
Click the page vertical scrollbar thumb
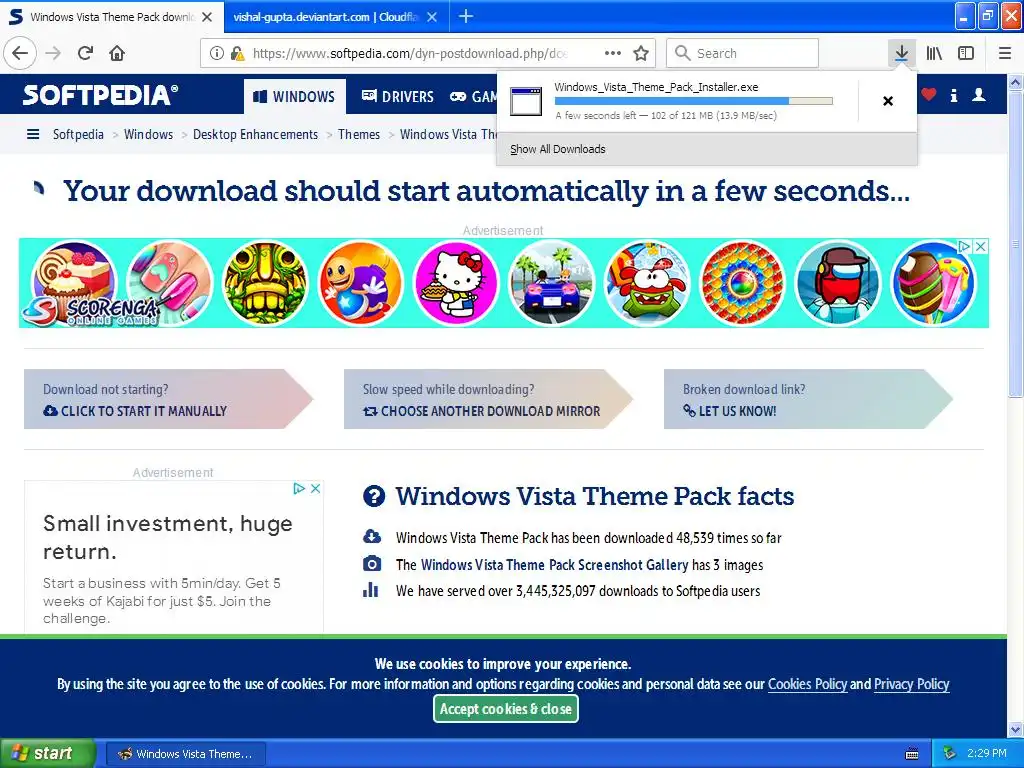click(1016, 242)
